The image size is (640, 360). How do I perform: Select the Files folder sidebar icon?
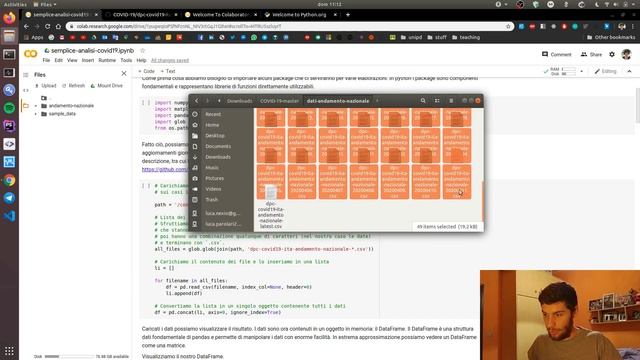[x=26, y=106]
